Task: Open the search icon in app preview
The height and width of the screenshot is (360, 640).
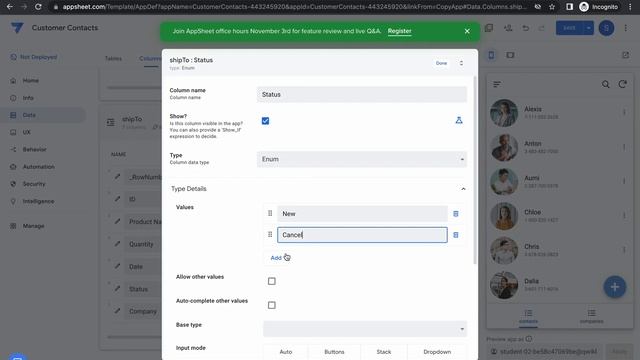Action: tap(605, 84)
